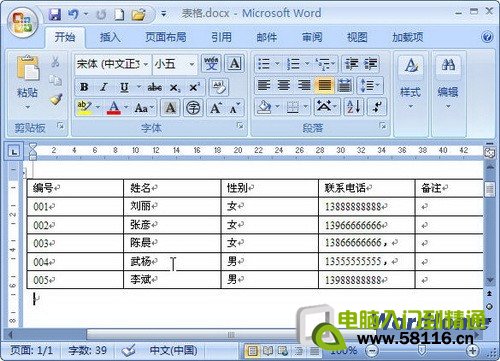Clear formatting with eraser icon
The width and height of the screenshot is (500, 361).
(219, 87)
